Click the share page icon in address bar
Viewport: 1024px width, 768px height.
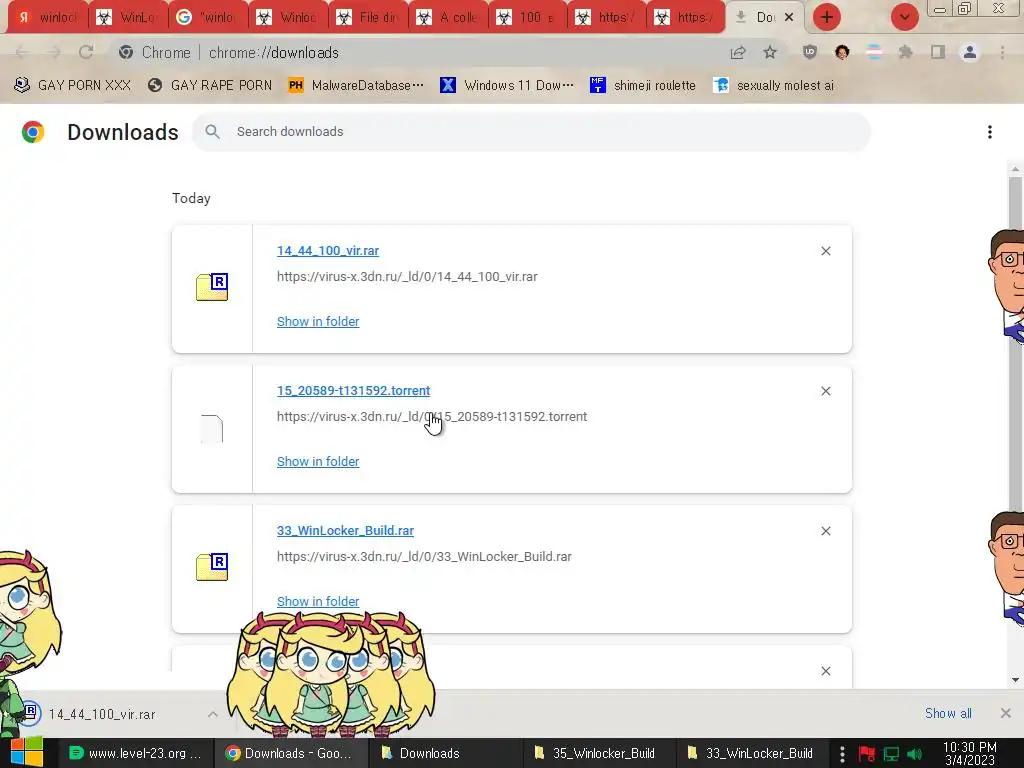point(738,52)
